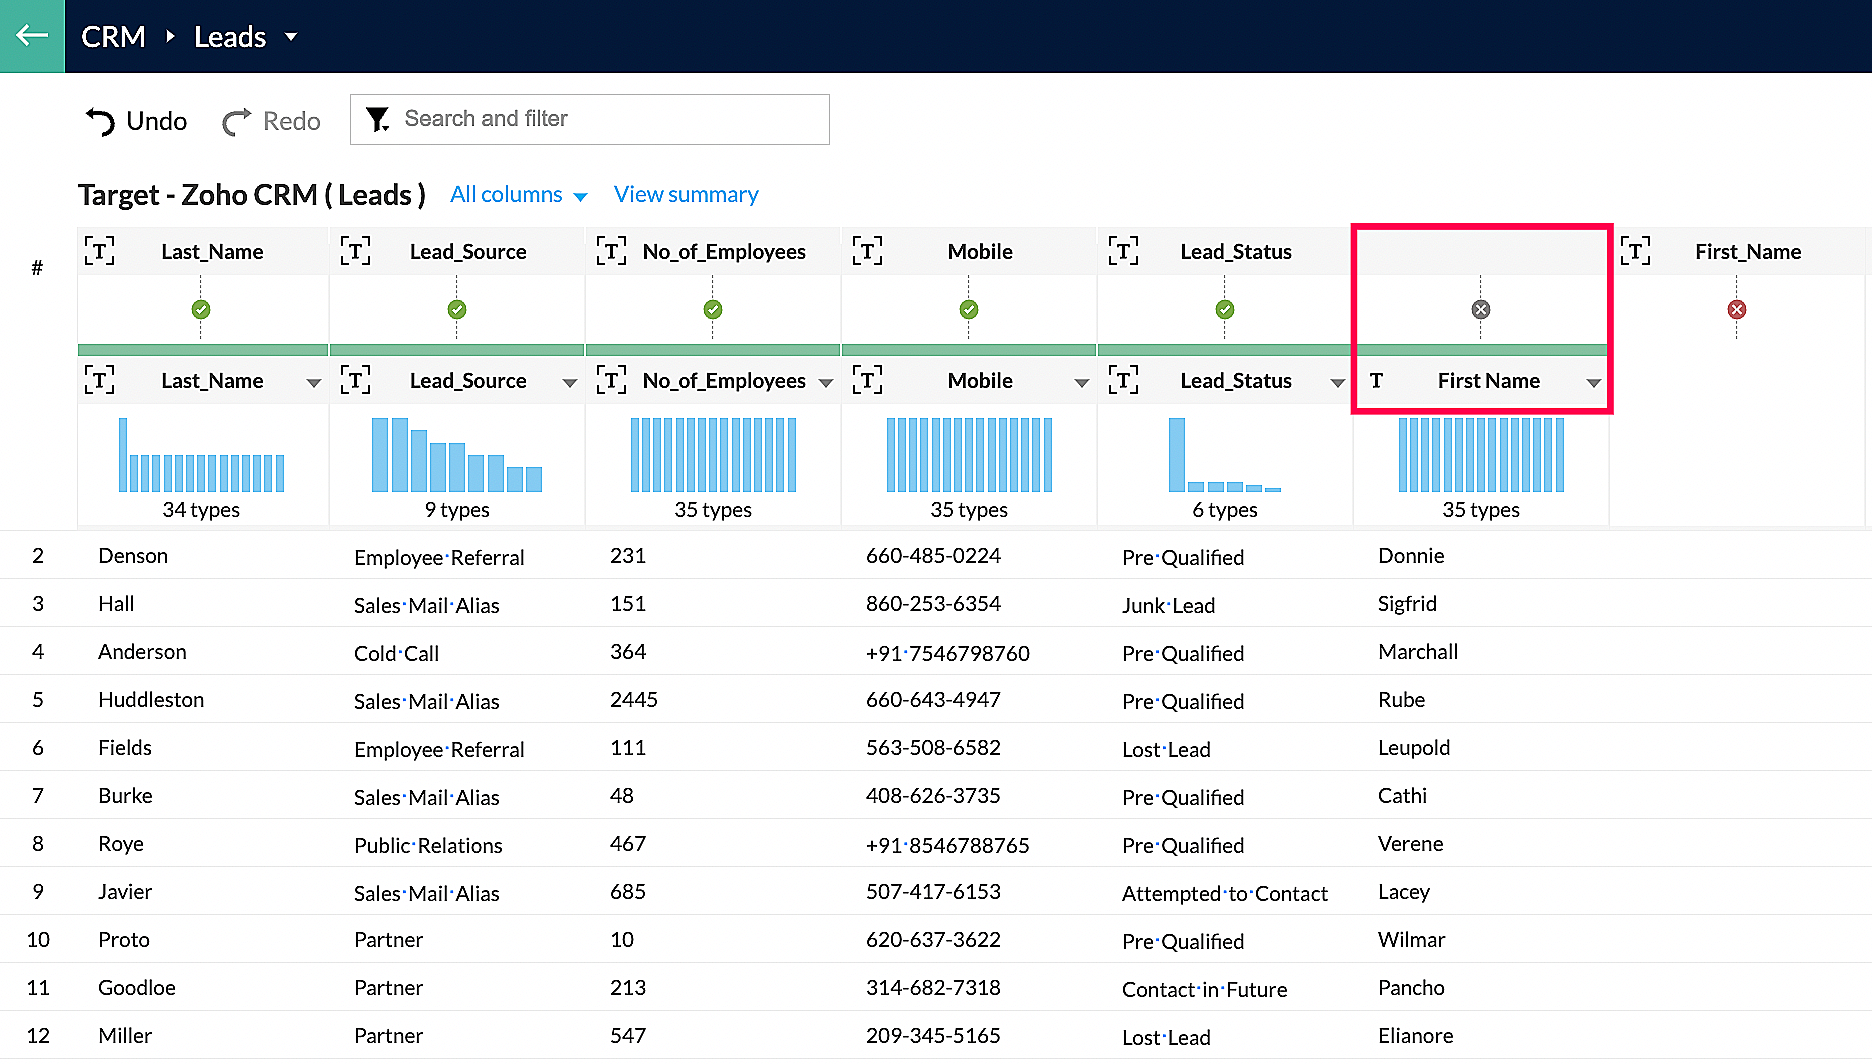The height and width of the screenshot is (1064, 1872).
Task: Click the Undo arrow icon
Action: (100, 122)
